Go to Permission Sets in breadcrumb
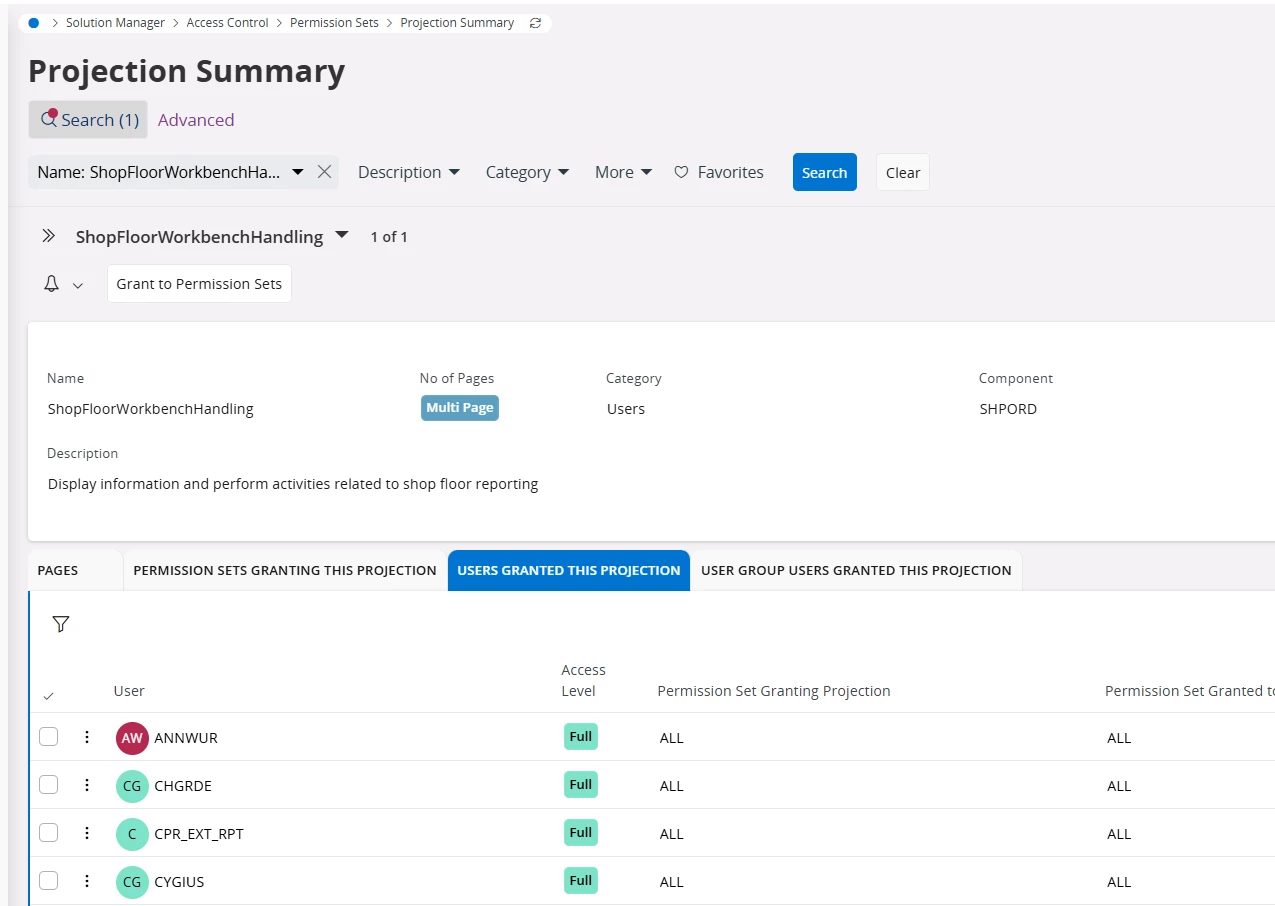Image resolution: width=1275 pixels, height=906 pixels. point(334,23)
